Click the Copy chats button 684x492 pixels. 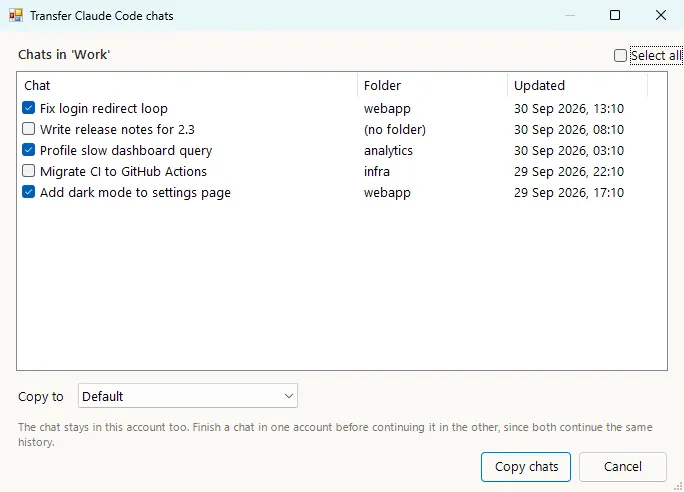526,467
